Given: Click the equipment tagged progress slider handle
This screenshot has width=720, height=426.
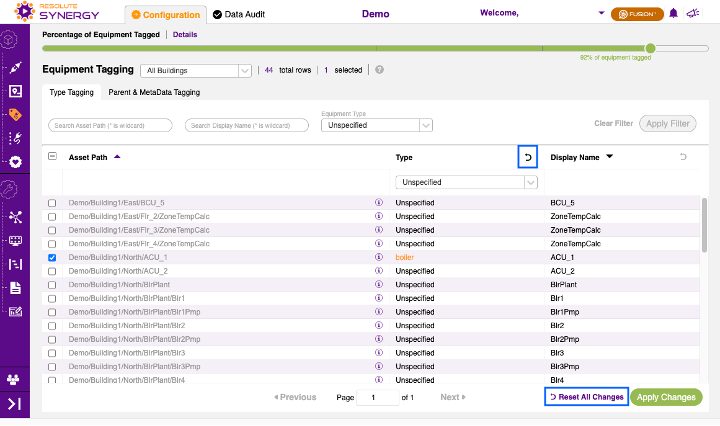Looking at the screenshot, I should coord(651,47).
